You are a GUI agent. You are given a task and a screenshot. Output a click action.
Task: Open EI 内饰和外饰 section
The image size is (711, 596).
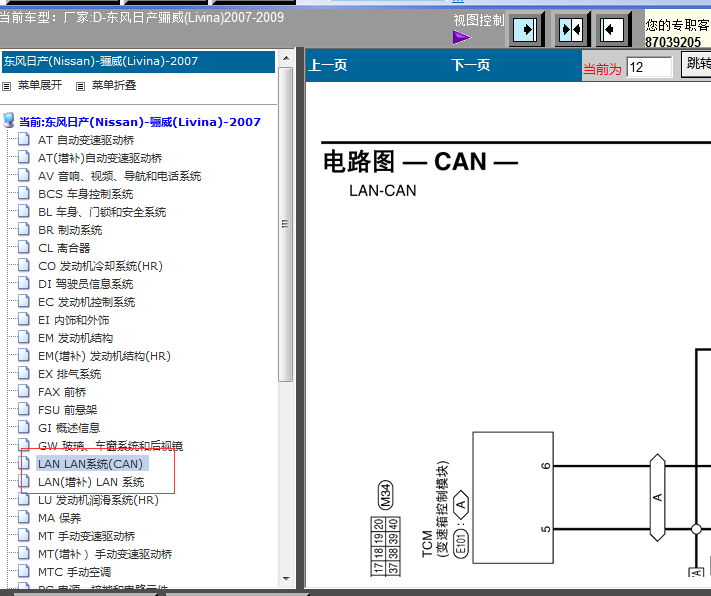73,320
